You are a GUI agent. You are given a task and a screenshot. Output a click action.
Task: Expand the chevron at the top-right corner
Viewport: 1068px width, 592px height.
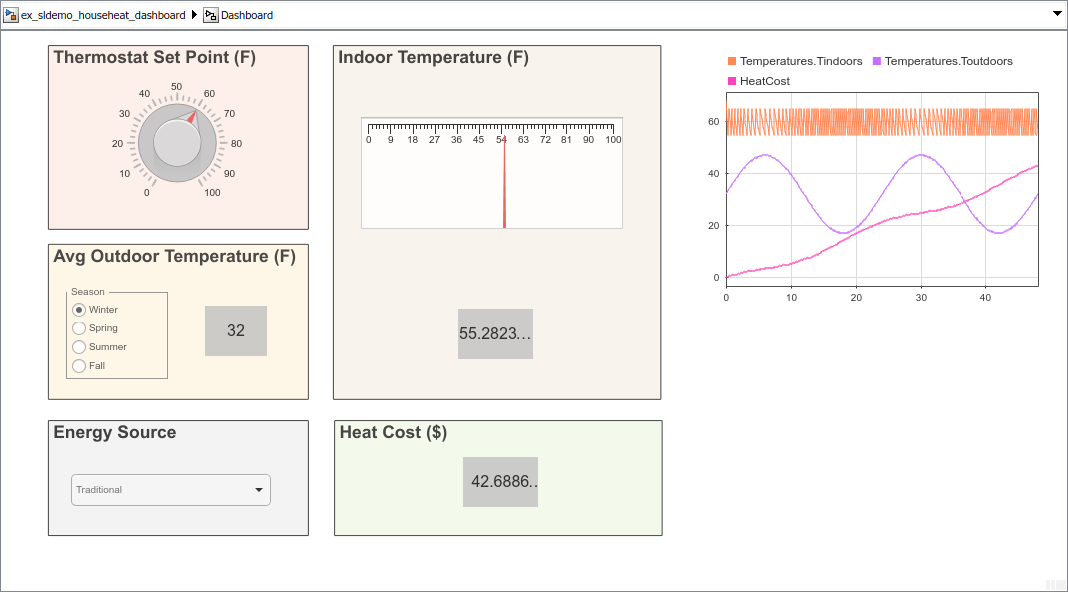1056,14
